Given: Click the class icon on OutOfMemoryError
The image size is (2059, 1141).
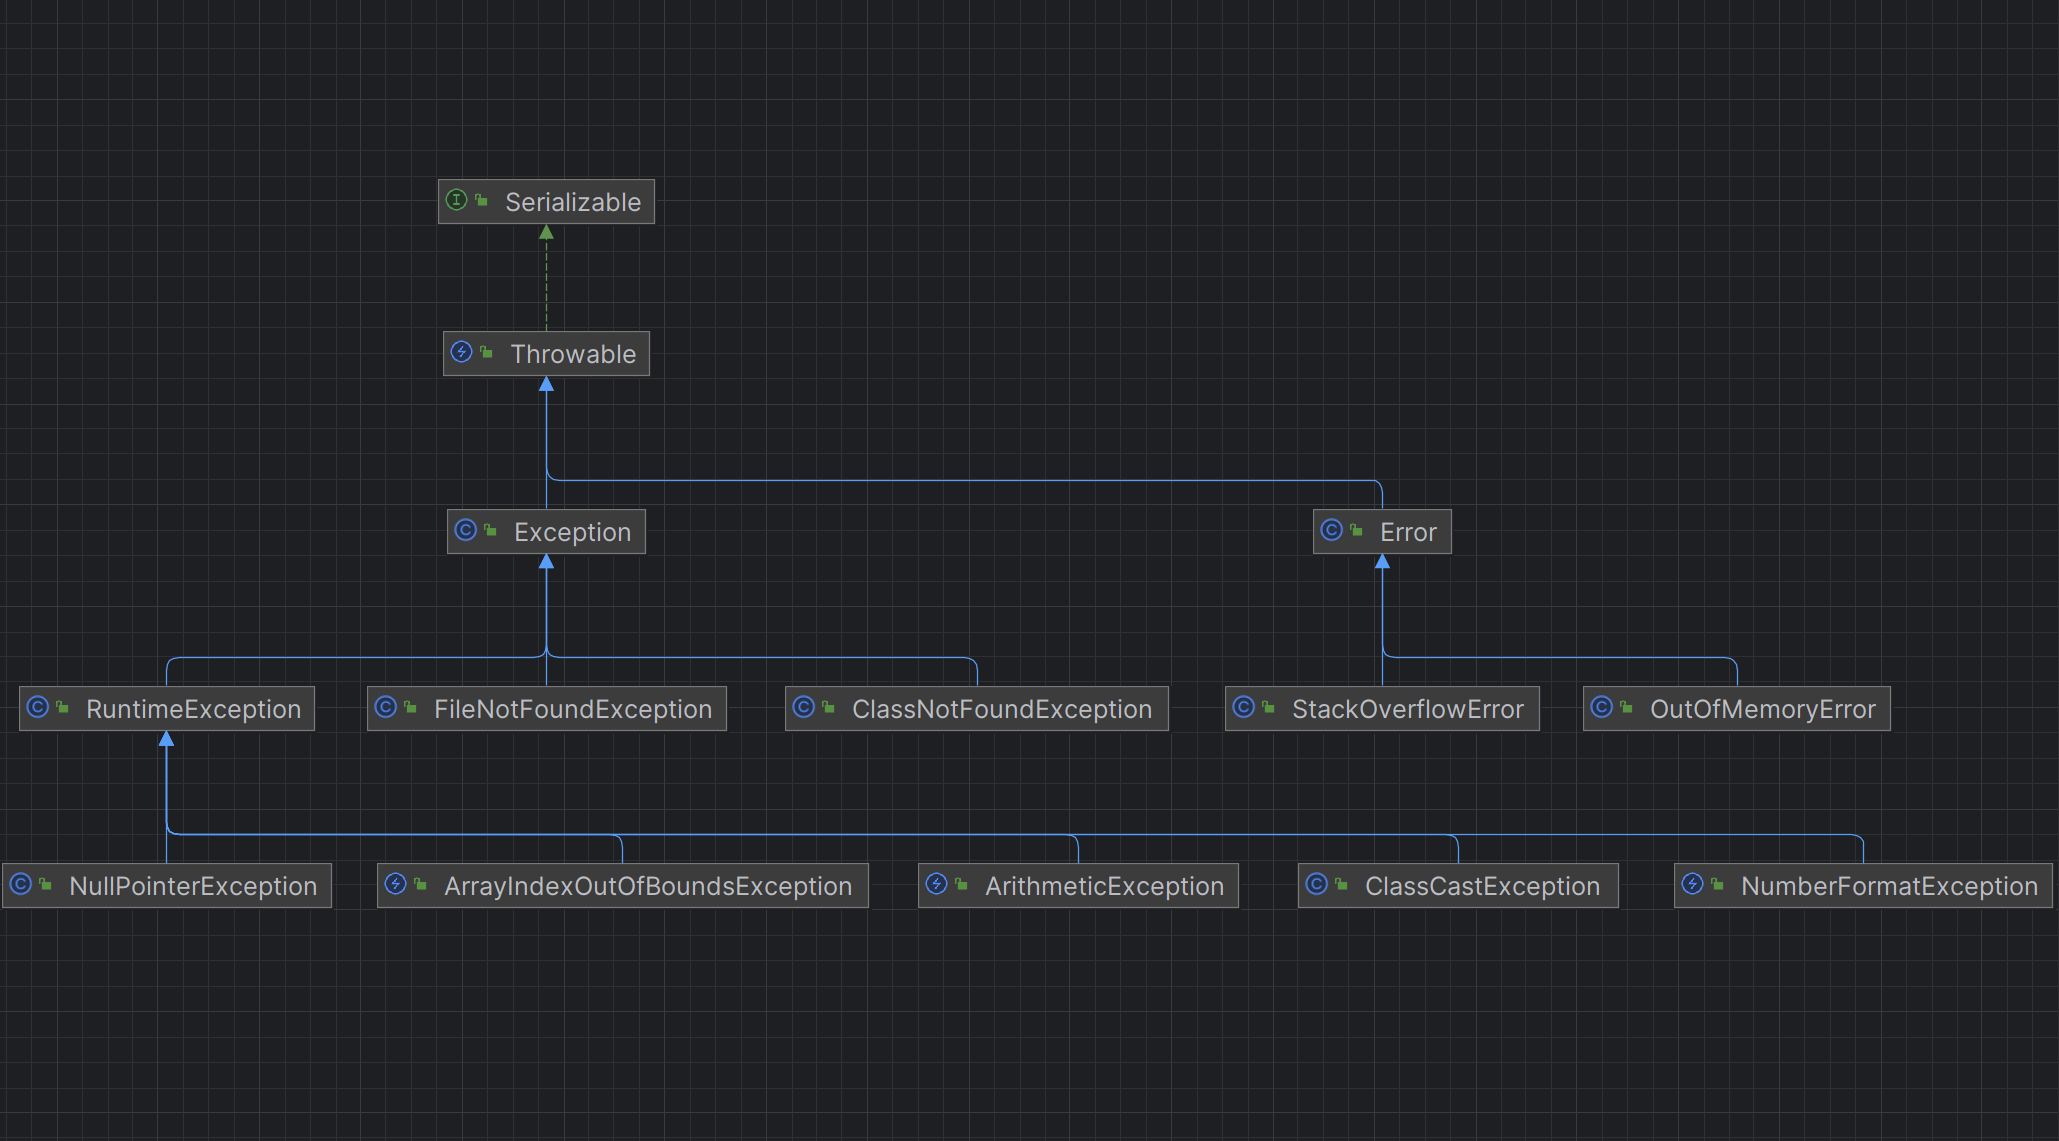Looking at the screenshot, I should pyautogui.click(x=1602, y=707).
